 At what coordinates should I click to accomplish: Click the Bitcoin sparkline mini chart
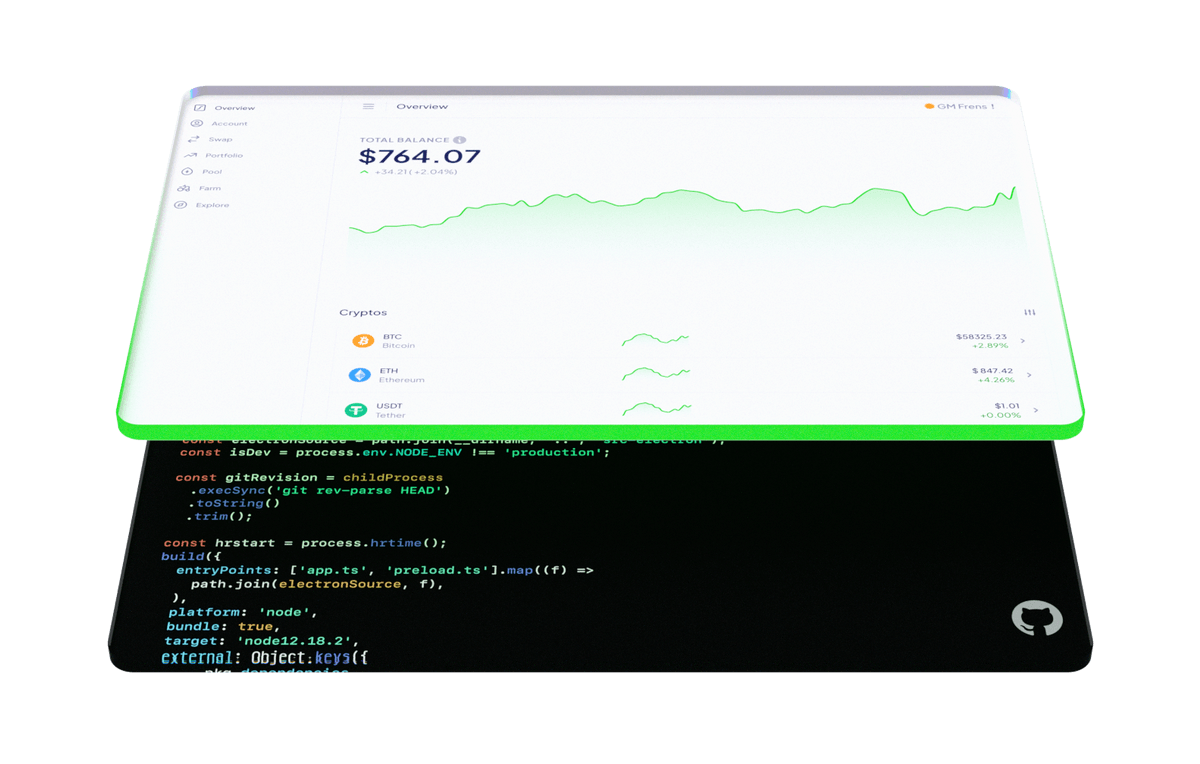coord(655,340)
